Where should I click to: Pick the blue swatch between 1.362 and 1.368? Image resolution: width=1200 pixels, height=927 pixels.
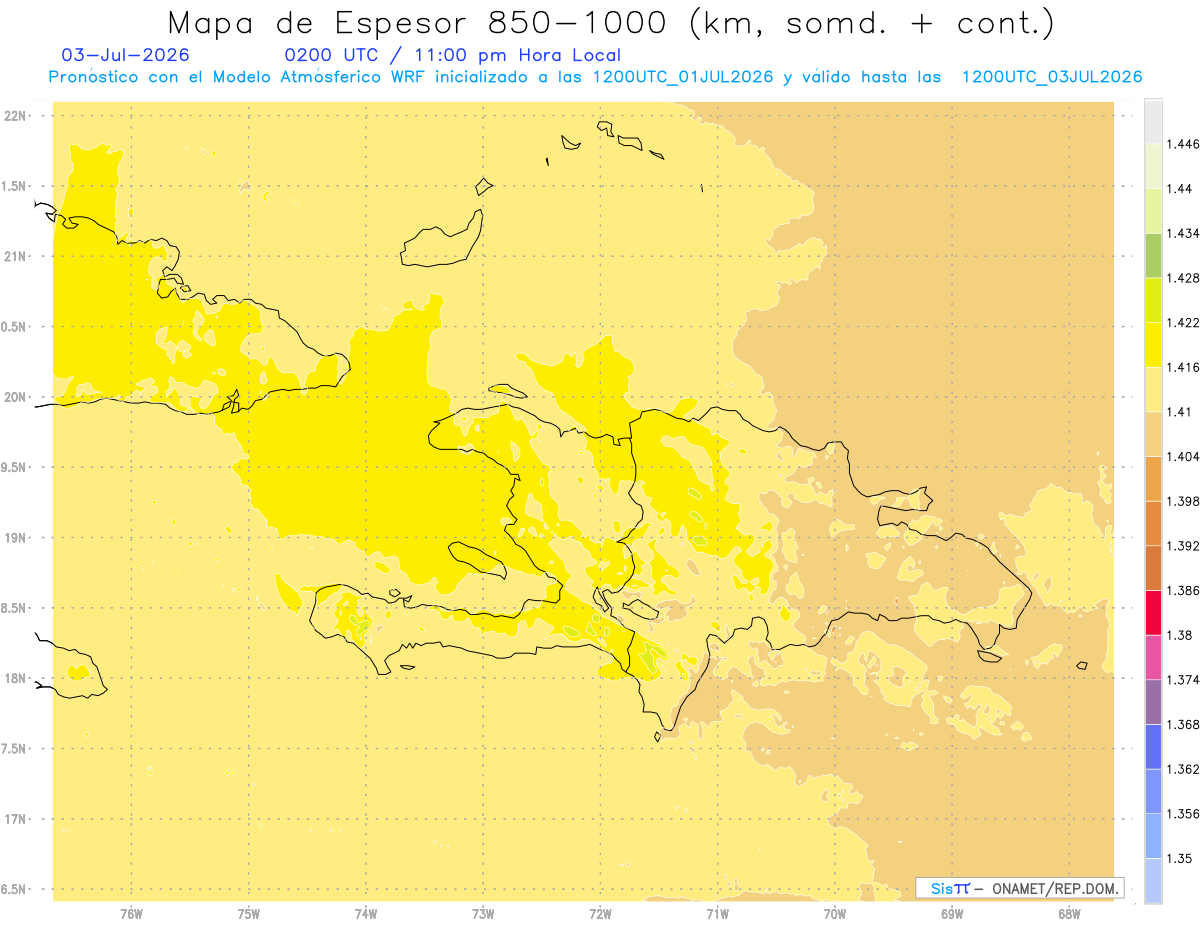tap(1153, 746)
